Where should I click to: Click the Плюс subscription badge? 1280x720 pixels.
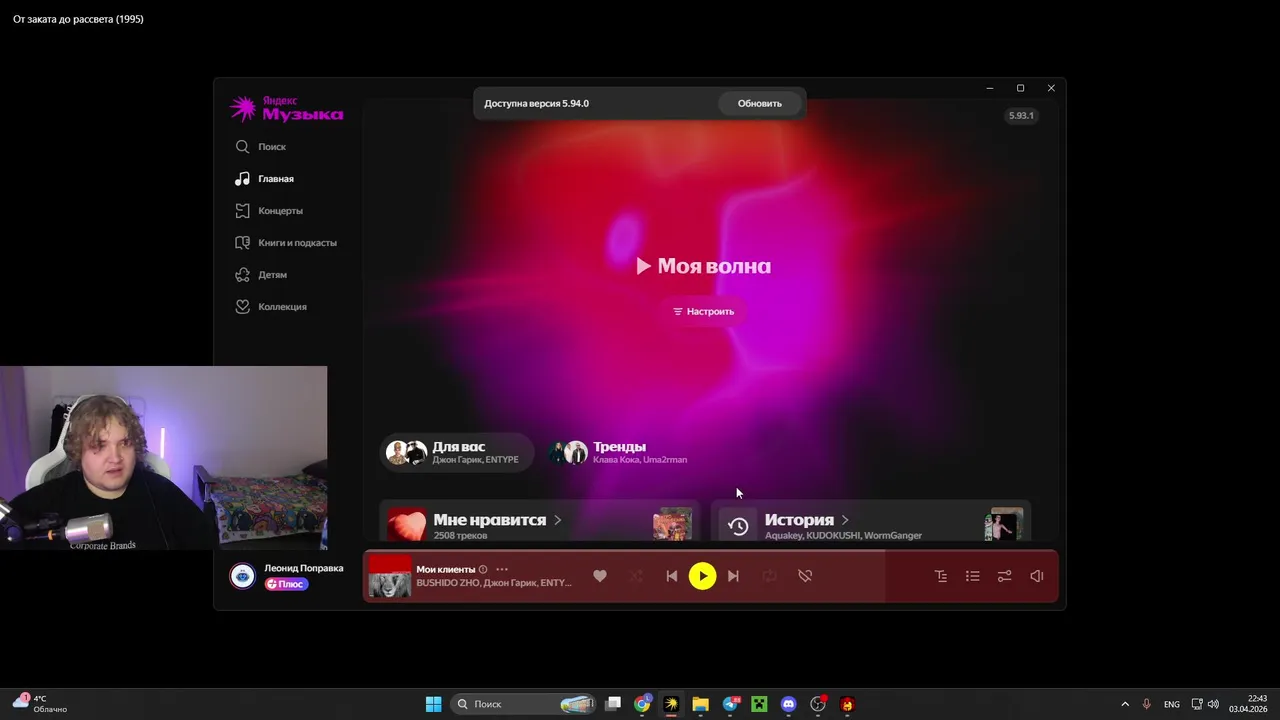click(x=286, y=584)
